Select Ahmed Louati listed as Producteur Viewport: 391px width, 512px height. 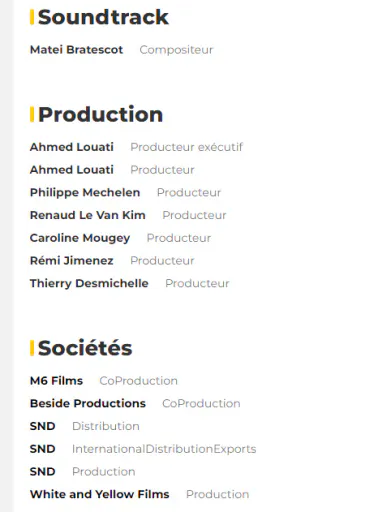pos(72,170)
